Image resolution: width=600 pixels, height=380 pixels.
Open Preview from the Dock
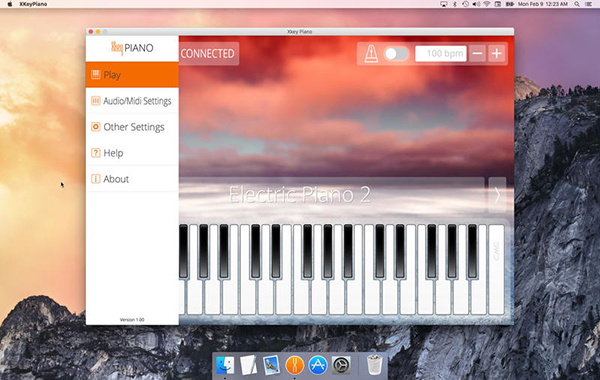click(271, 365)
